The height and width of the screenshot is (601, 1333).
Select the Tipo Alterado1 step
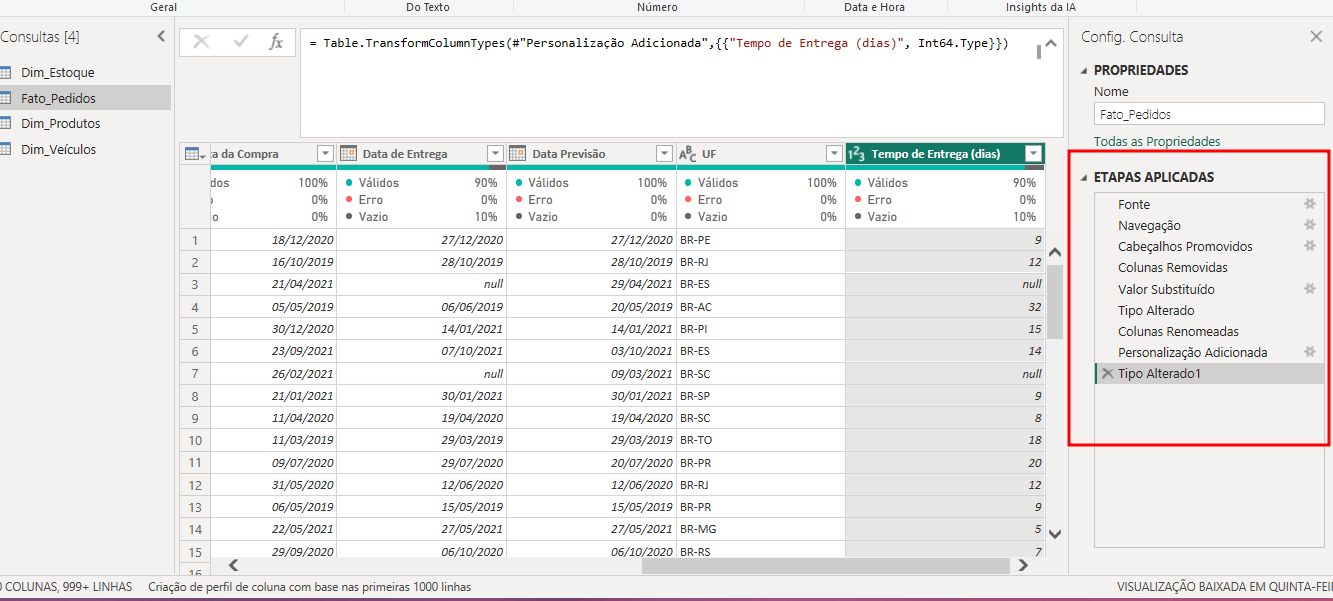pyautogui.click(x=1209, y=374)
